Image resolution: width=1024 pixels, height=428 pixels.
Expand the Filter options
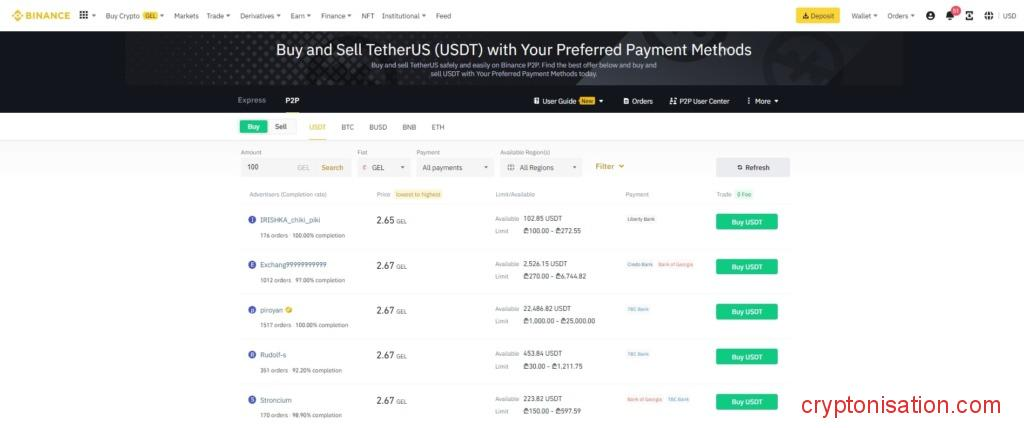point(609,167)
